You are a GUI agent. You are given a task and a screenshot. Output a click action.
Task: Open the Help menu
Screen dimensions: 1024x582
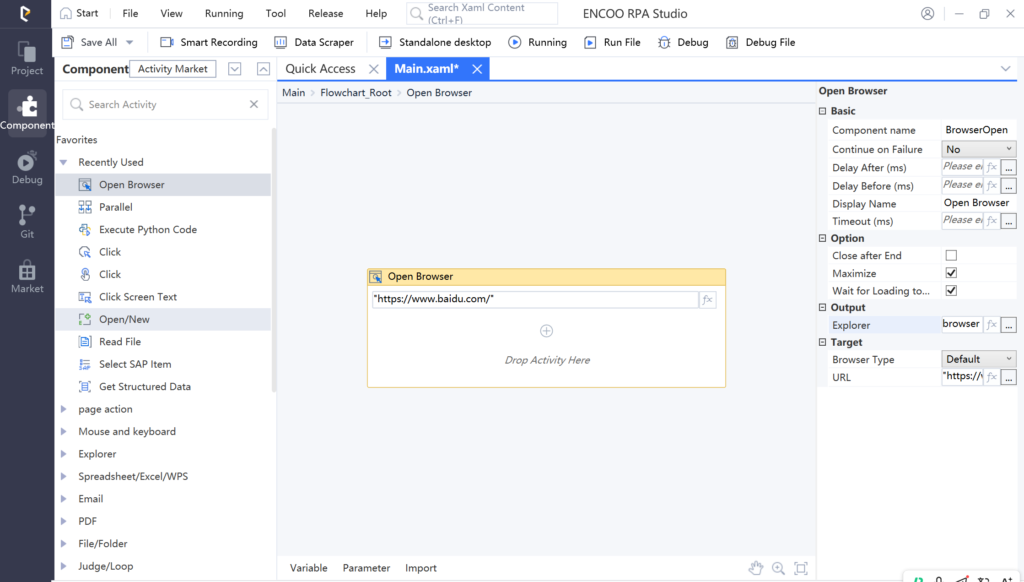click(x=376, y=13)
